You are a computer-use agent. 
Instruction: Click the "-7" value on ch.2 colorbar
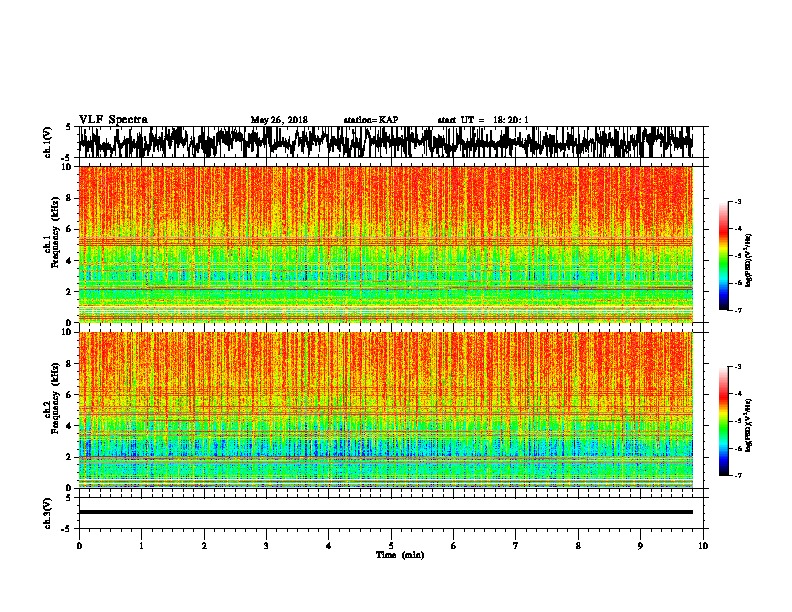point(738,476)
